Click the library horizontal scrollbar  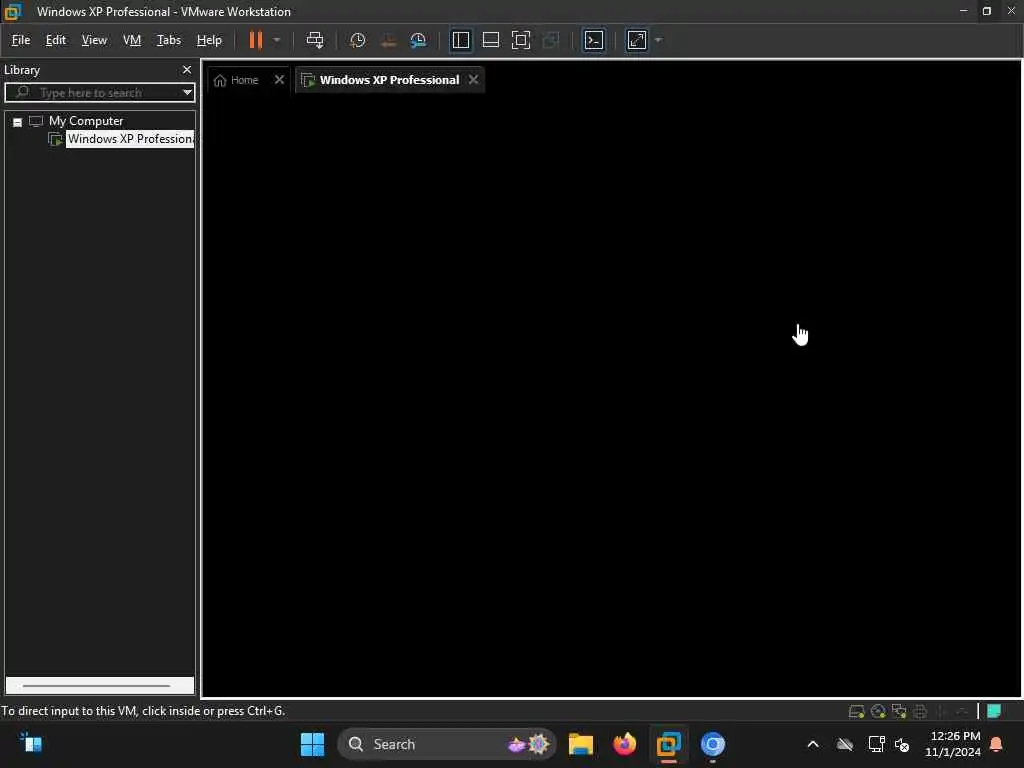[x=100, y=685]
